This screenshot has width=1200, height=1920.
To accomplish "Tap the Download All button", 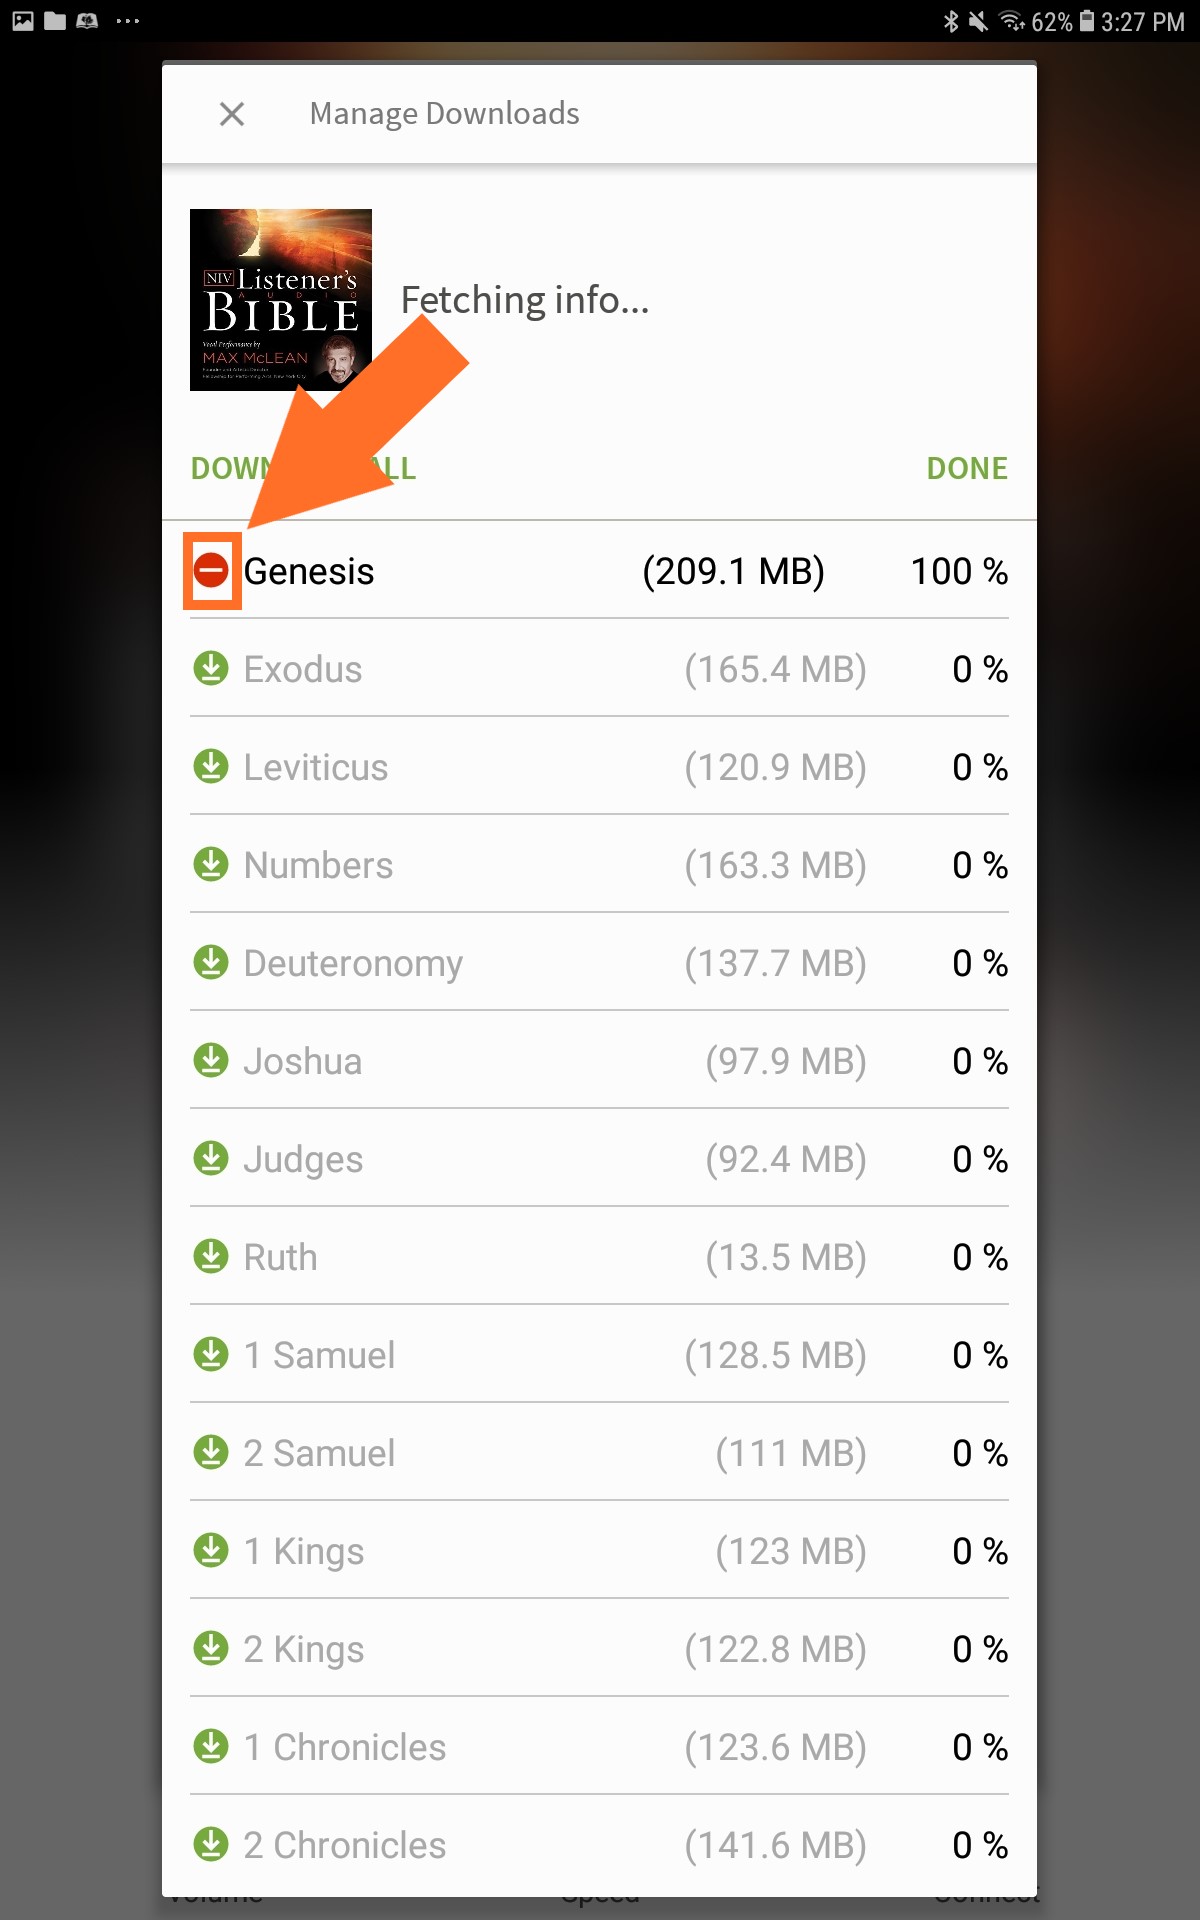I will pos(303,468).
